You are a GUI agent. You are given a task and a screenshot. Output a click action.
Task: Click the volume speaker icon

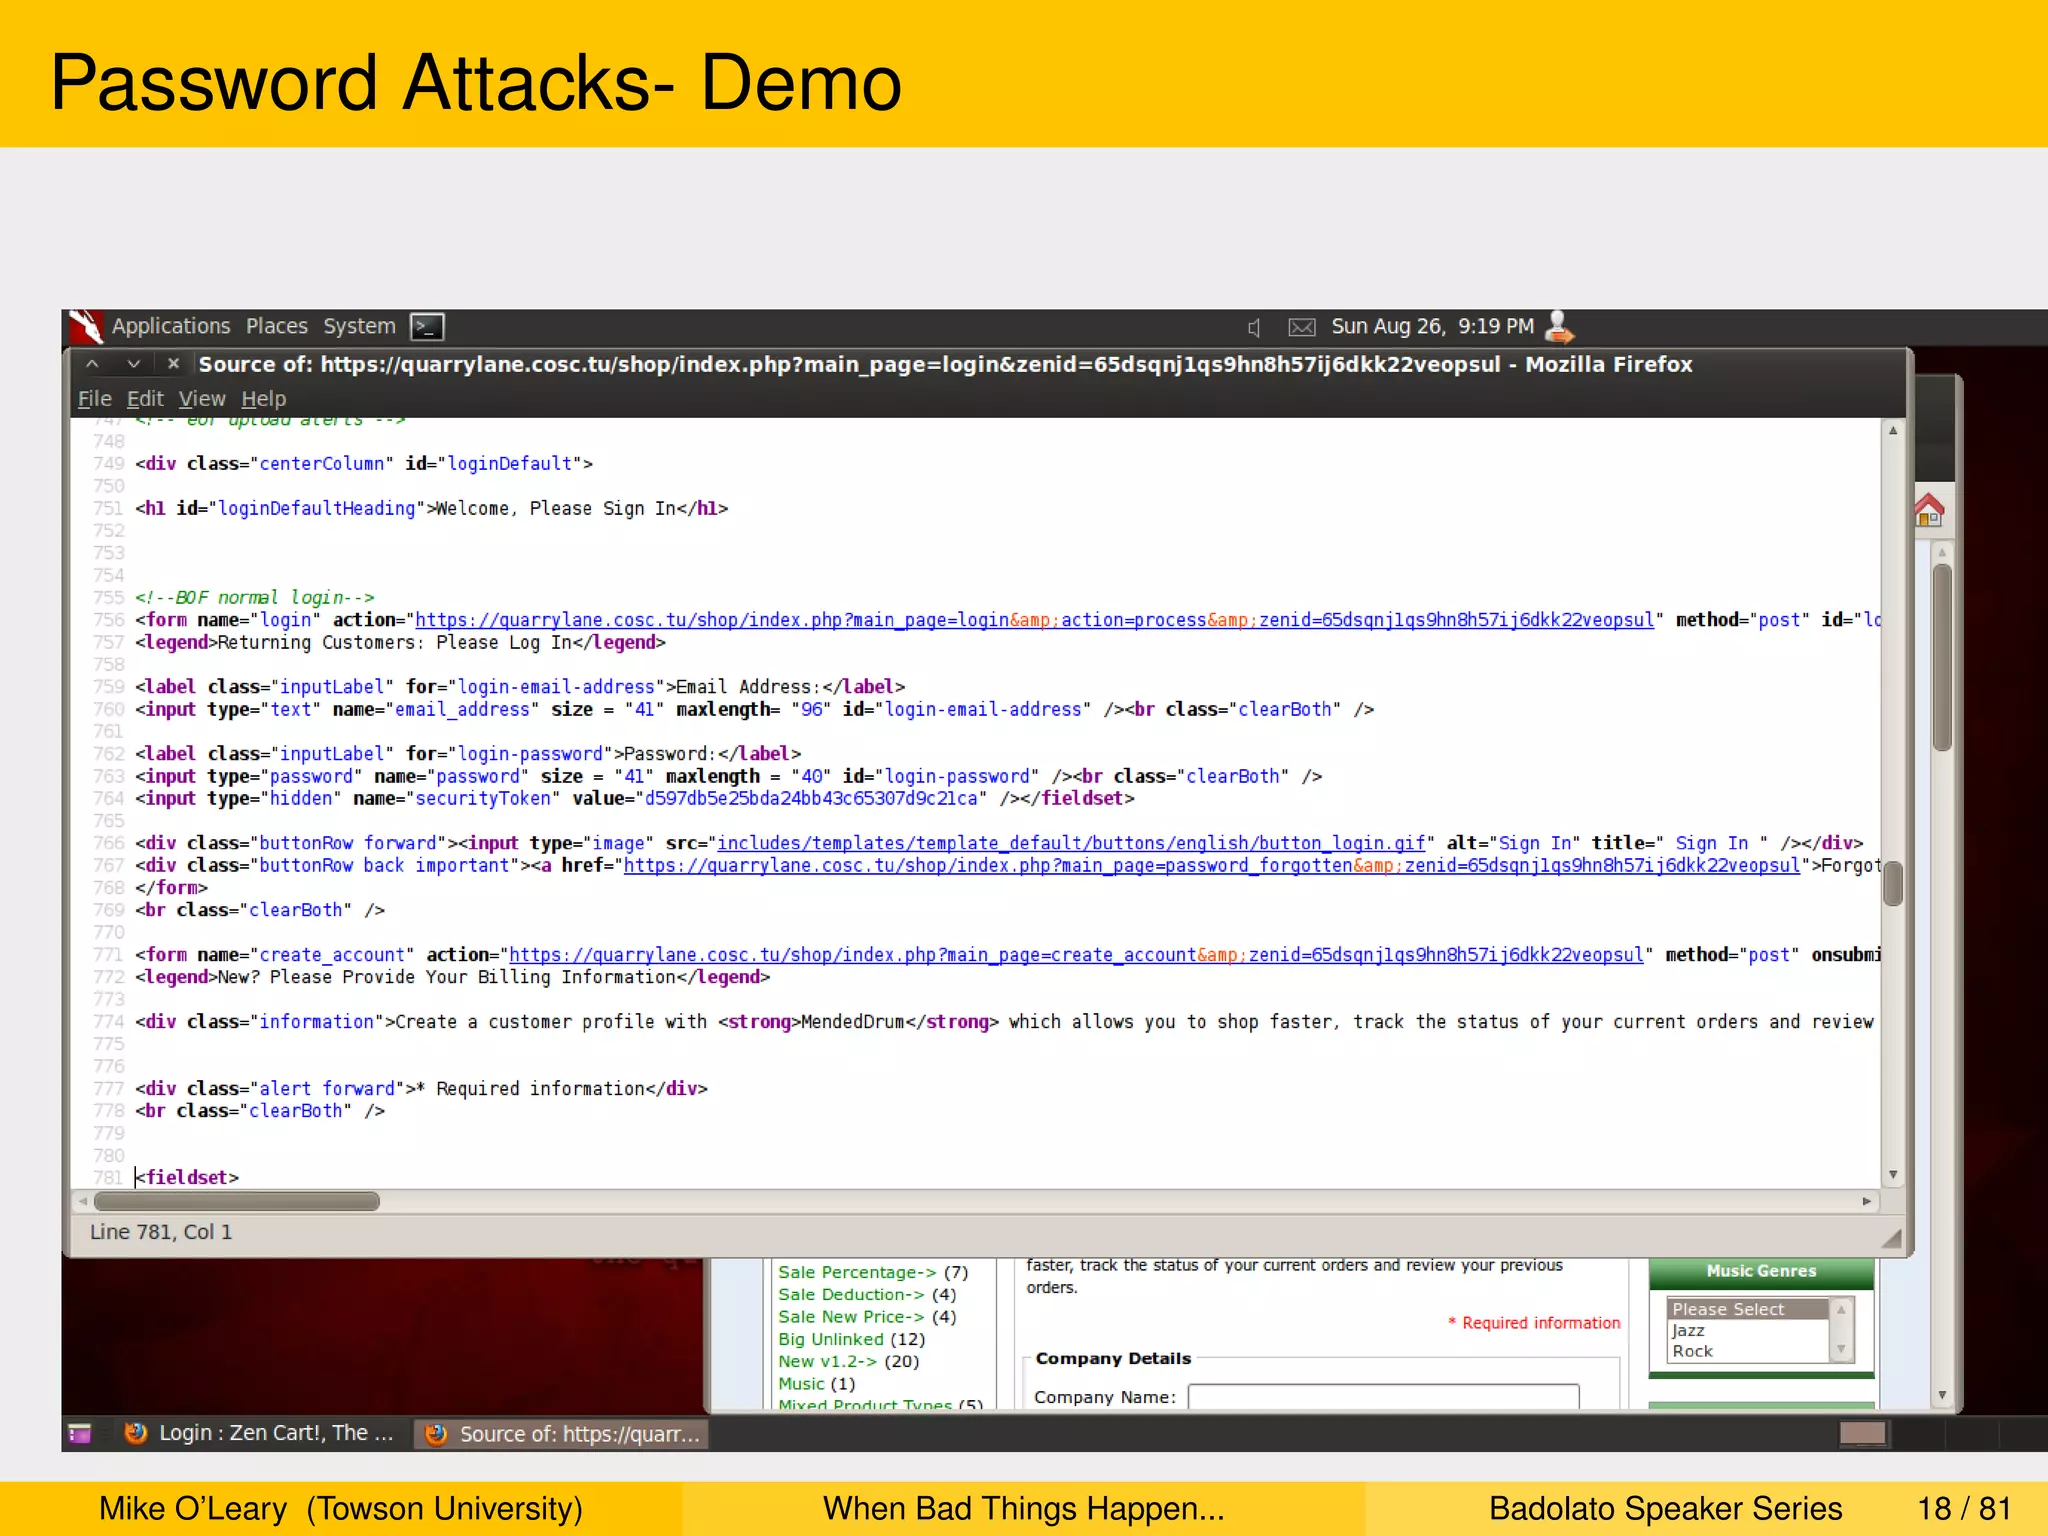pos(1254,327)
